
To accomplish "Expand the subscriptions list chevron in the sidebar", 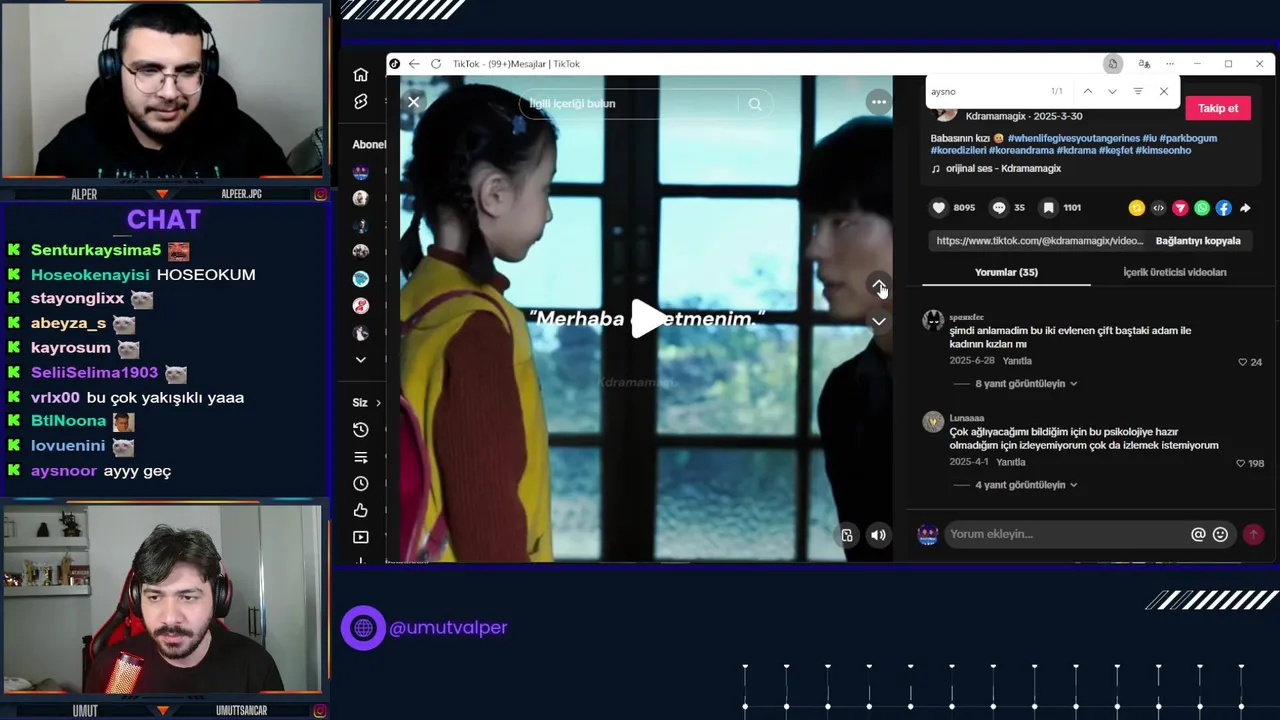I will point(361,359).
